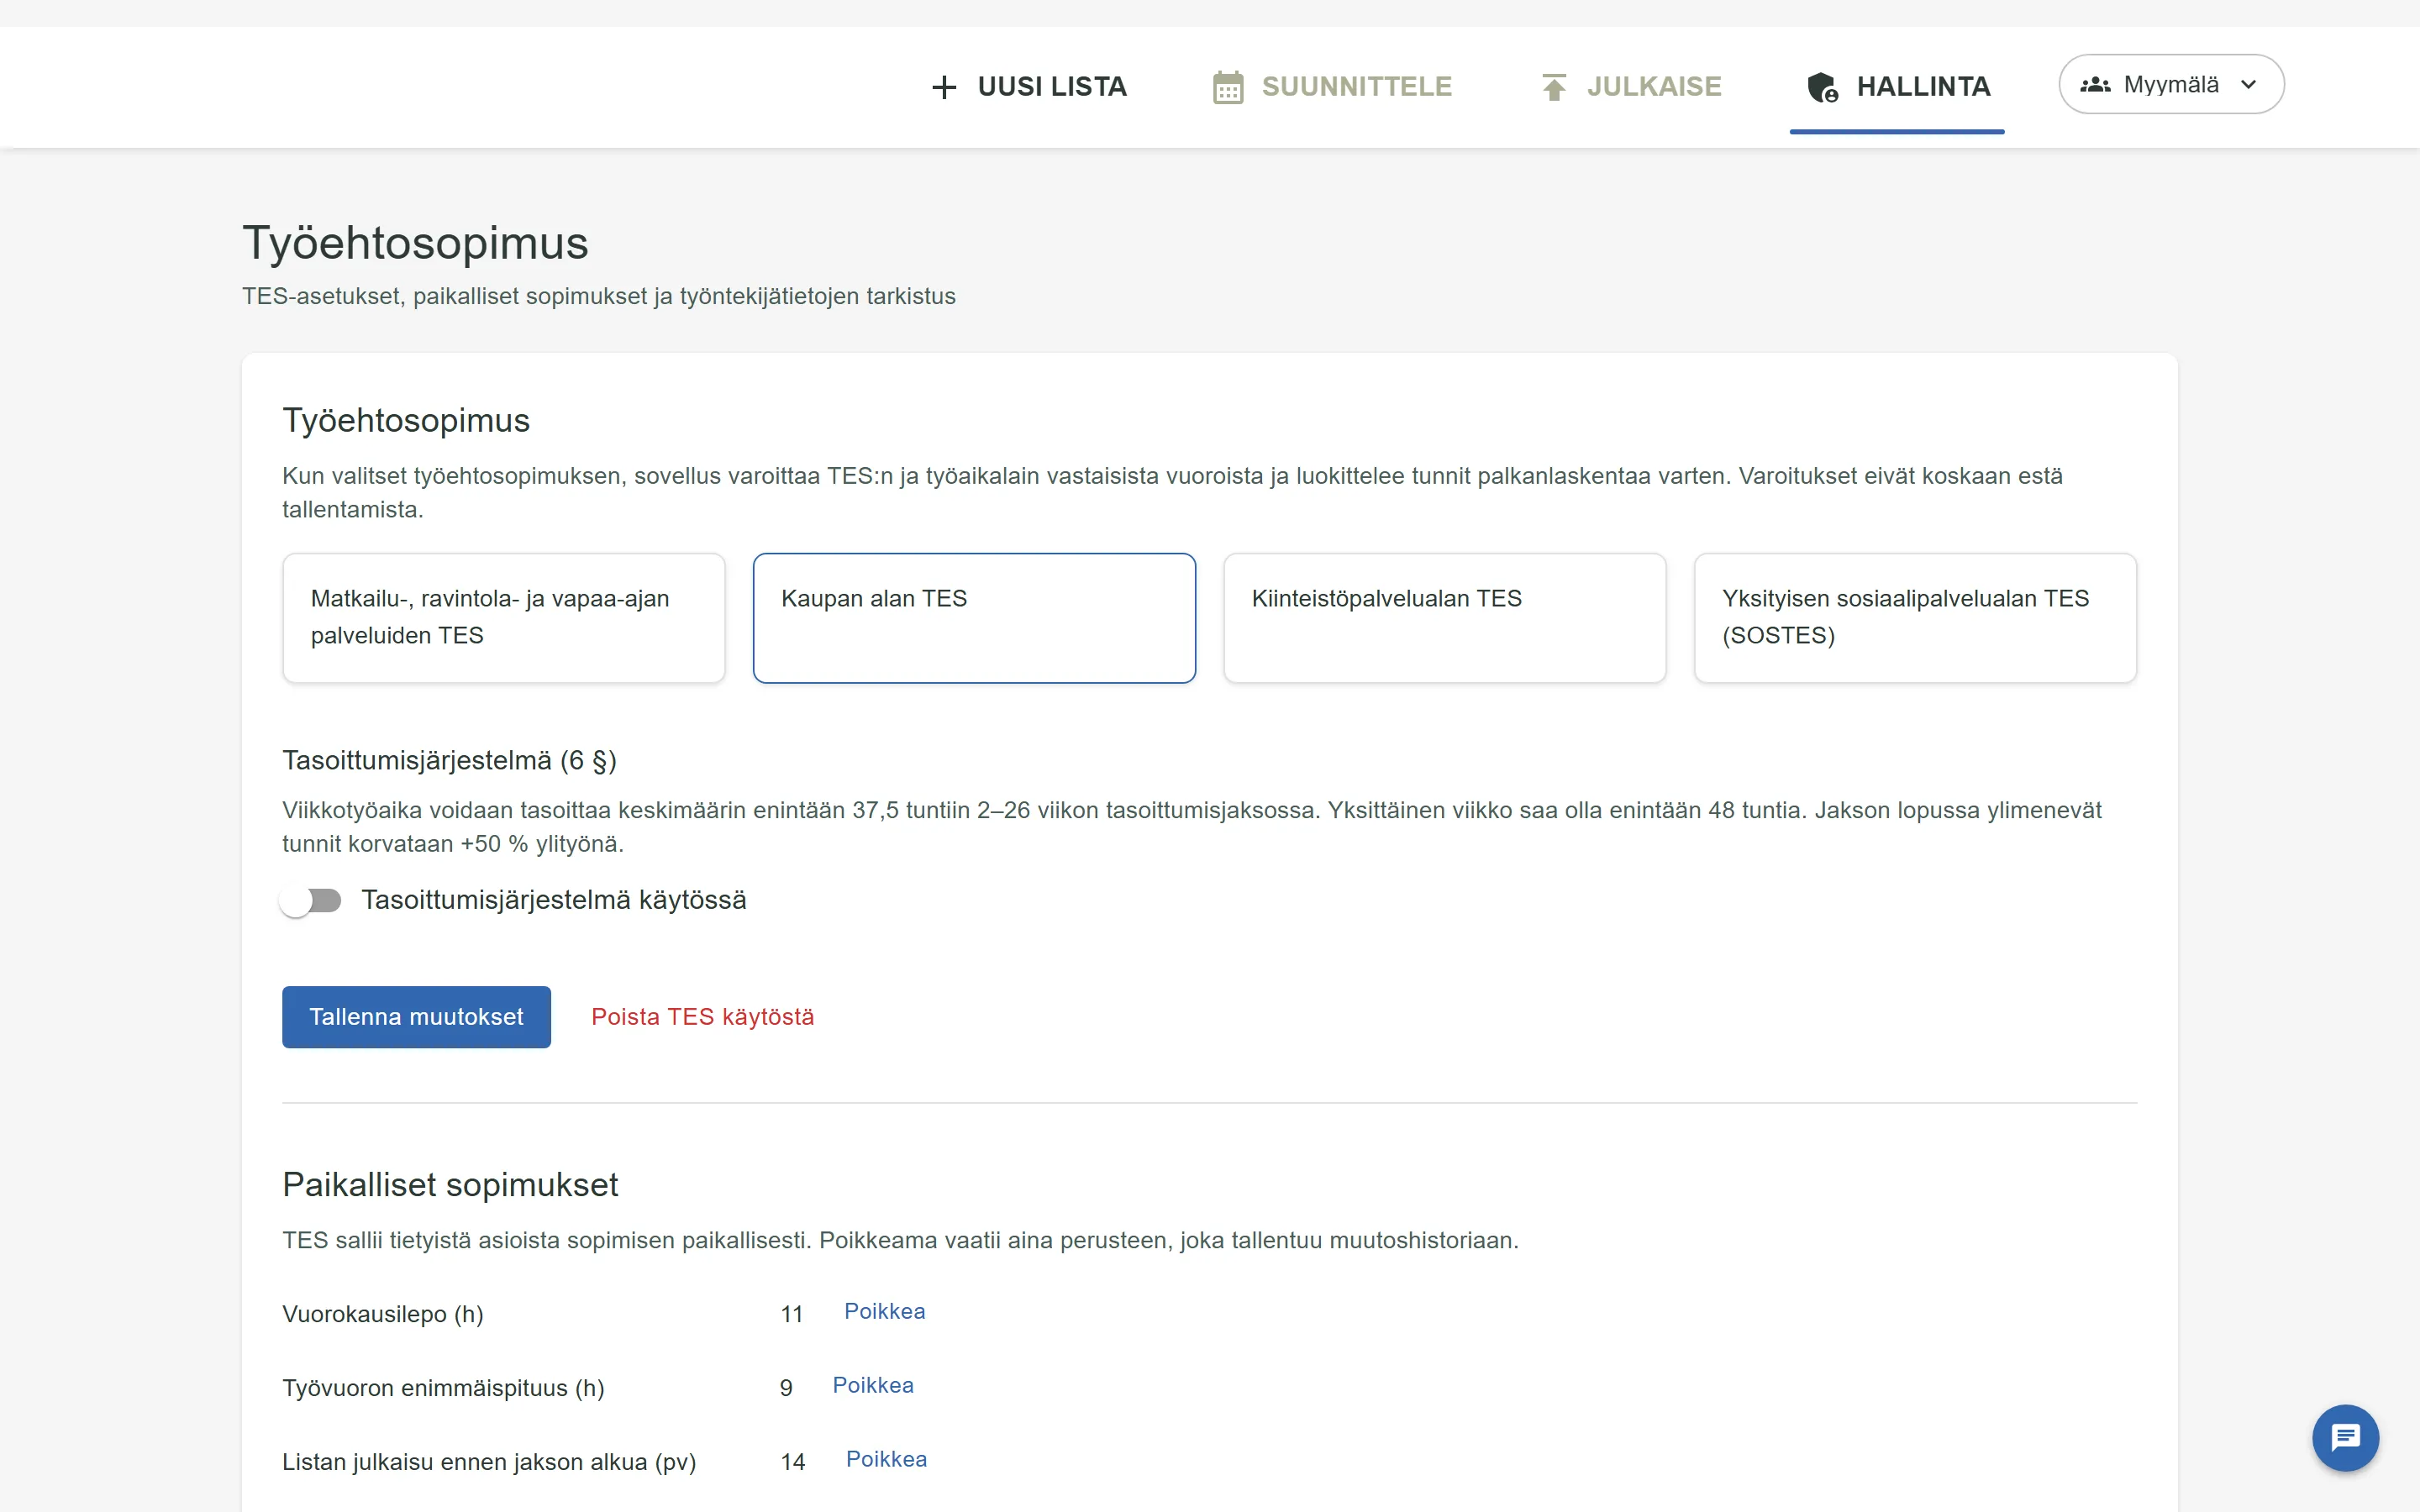Toggle Tasoittumisjärjestelmä käytössä switch
Screen dimensions: 2420x1512
point(311,901)
